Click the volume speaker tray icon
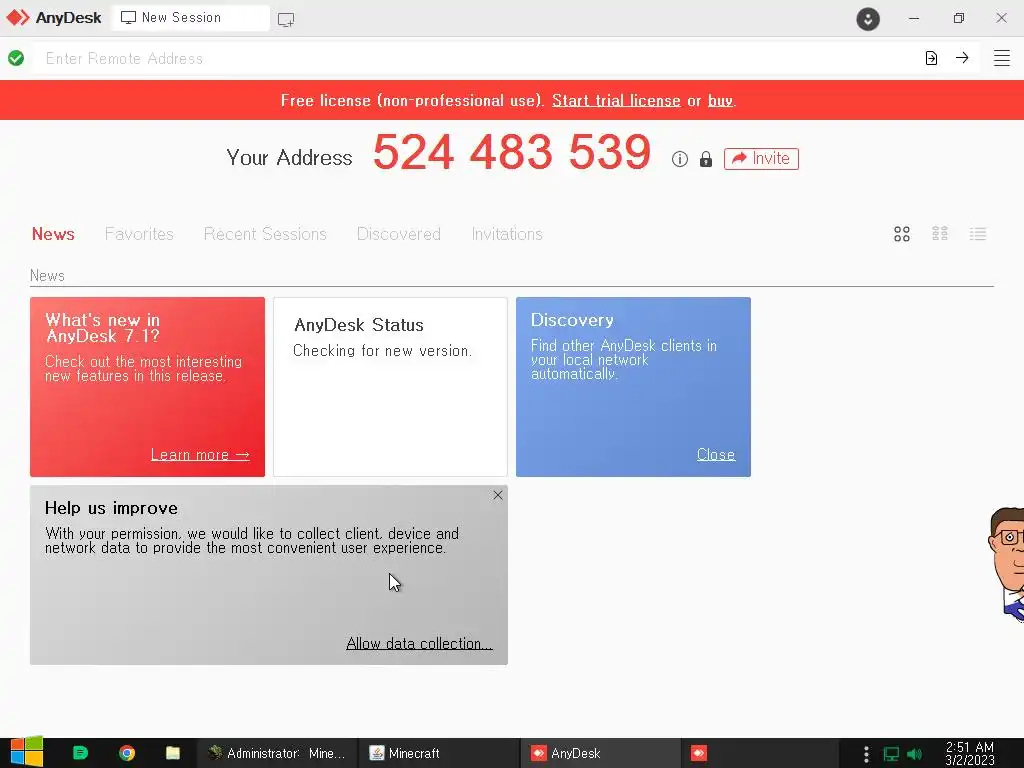Viewport: 1024px width, 768px height. pos(915,754)
